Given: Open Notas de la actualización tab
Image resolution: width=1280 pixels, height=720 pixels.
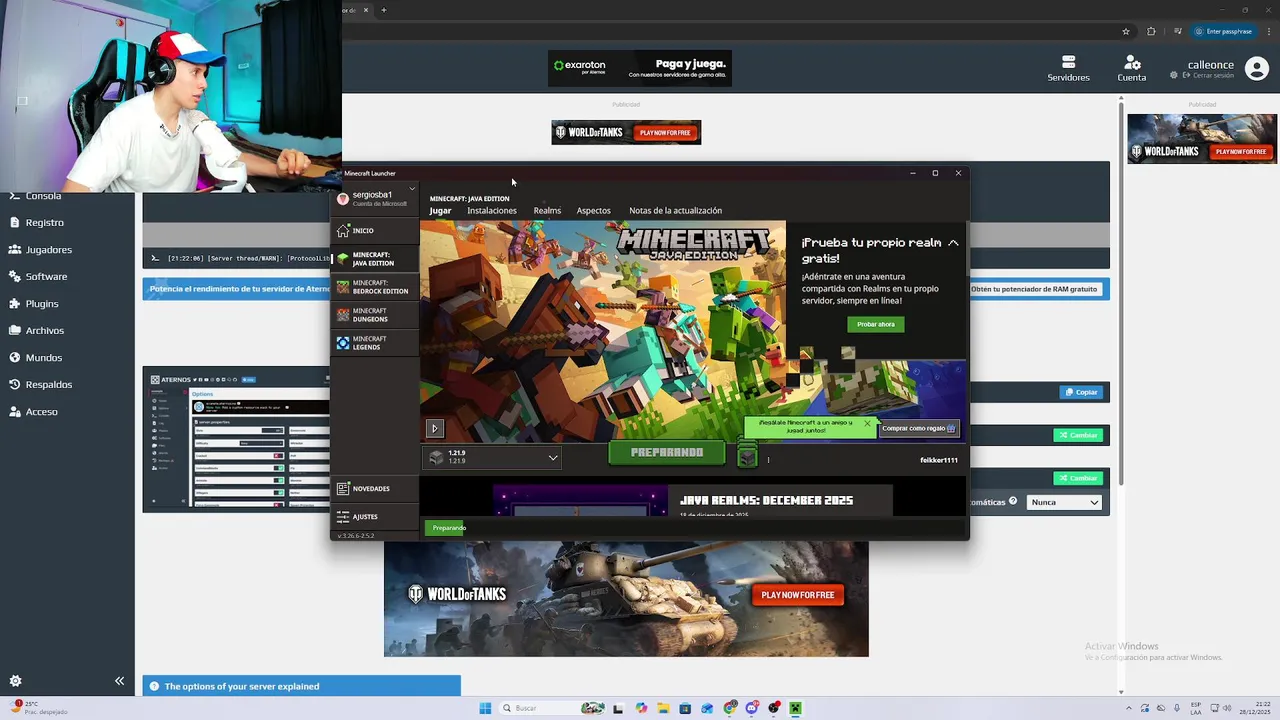Looking at the screenshot, I should pos(675,211).
